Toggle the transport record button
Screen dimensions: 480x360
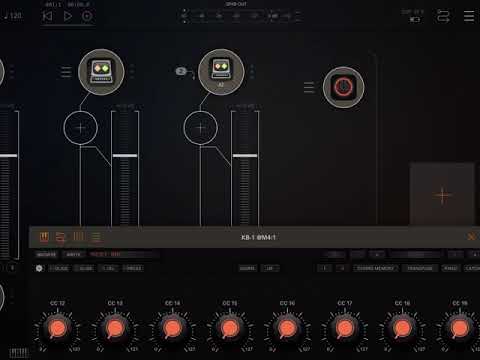click(x=87, y=16)
